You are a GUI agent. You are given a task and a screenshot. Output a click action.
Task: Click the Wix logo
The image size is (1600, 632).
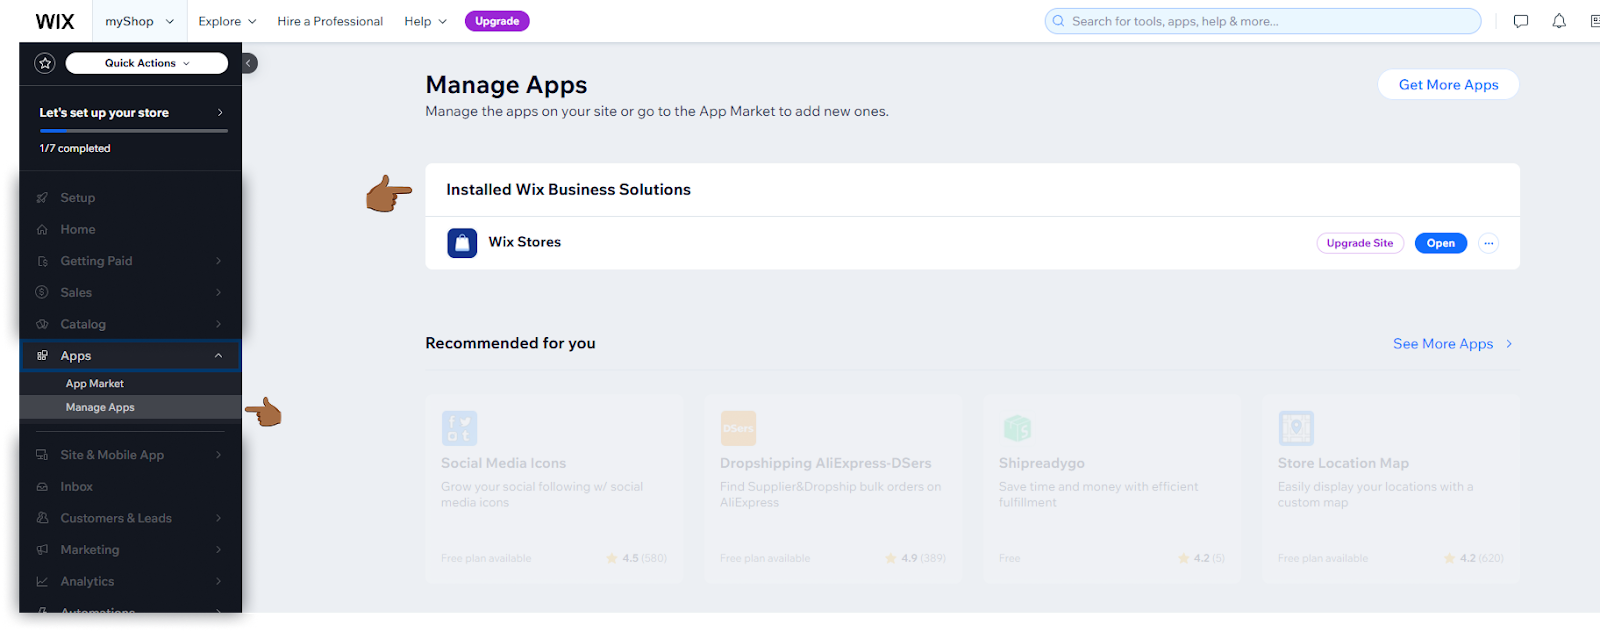55,21
